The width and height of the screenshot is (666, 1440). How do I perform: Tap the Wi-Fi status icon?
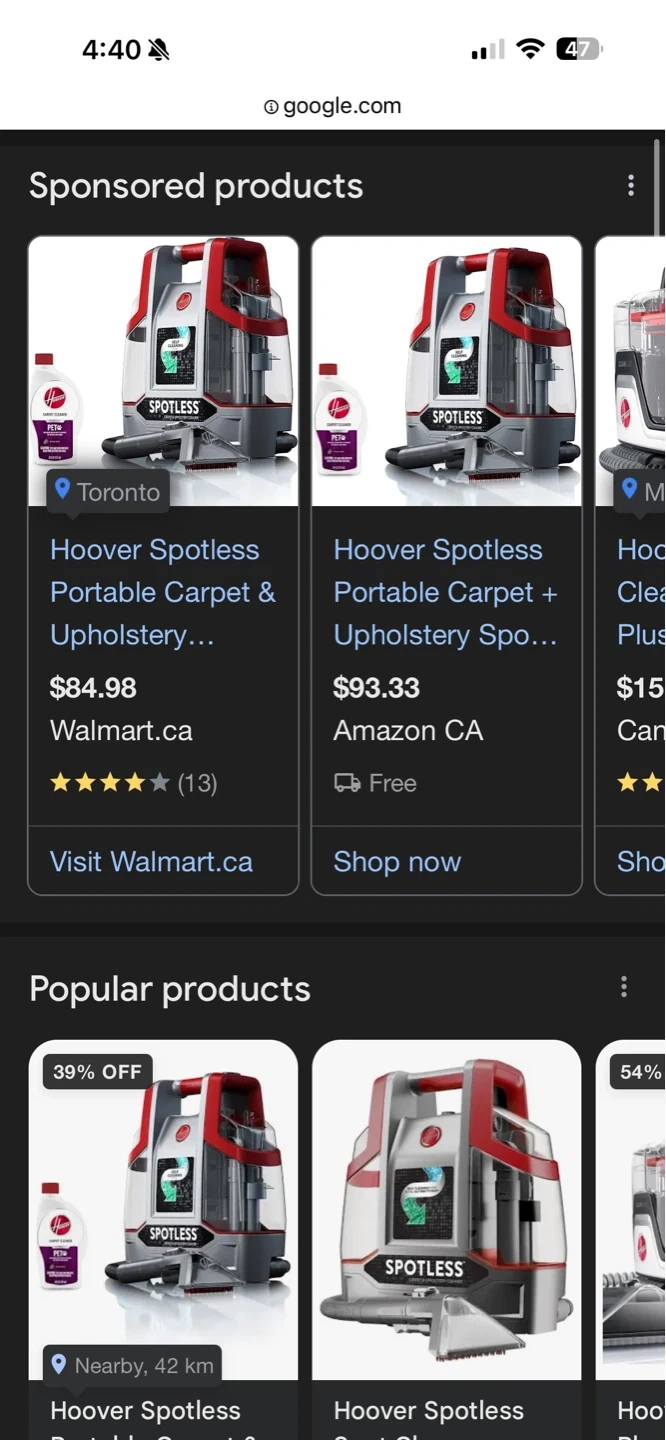(530, 49)
